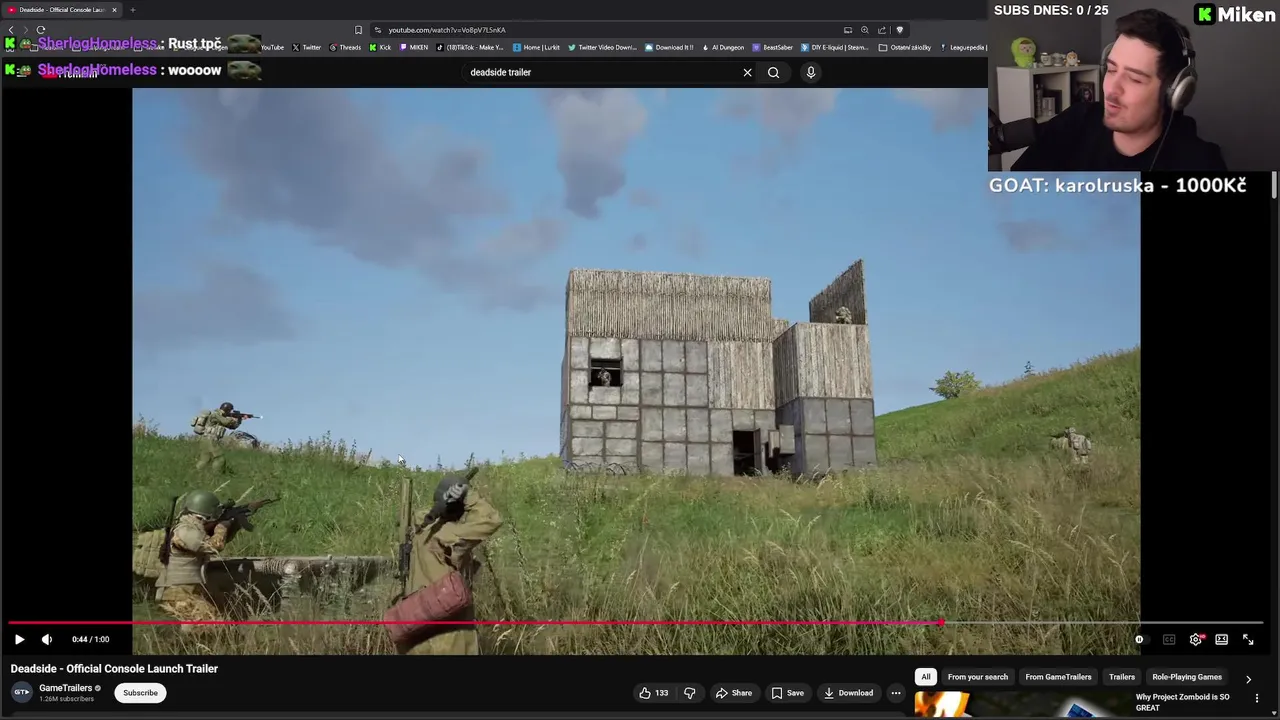Go back in browser history
This screenshot has width=1280, height=720.
(x=10, y=30)
